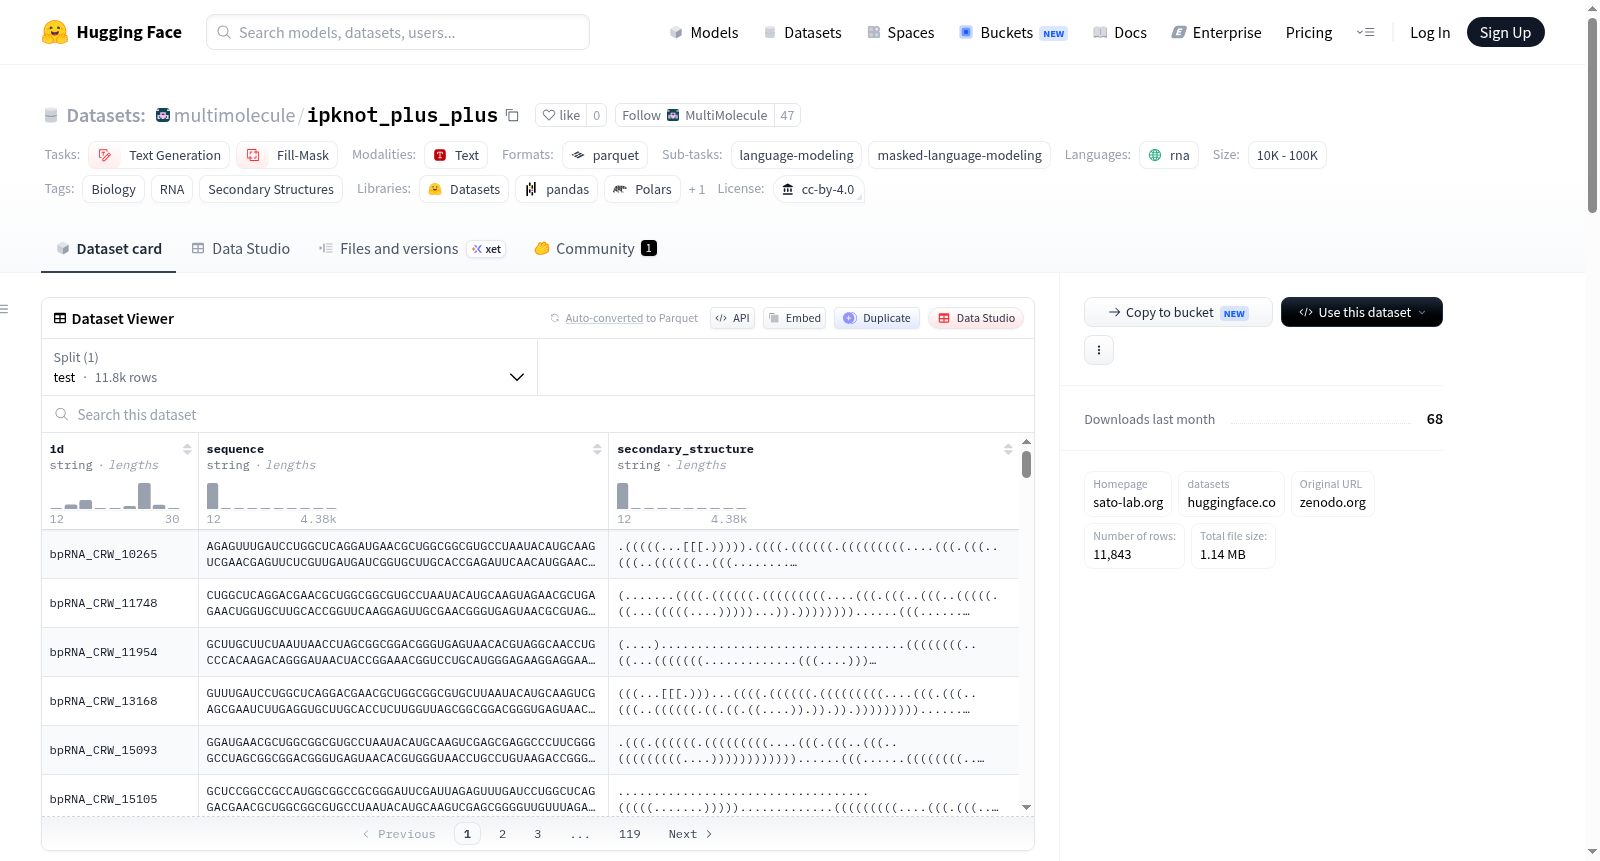The image size is (1600, 861).
Task: Click the sort icon on id column
Action: [x=187, y=449]
